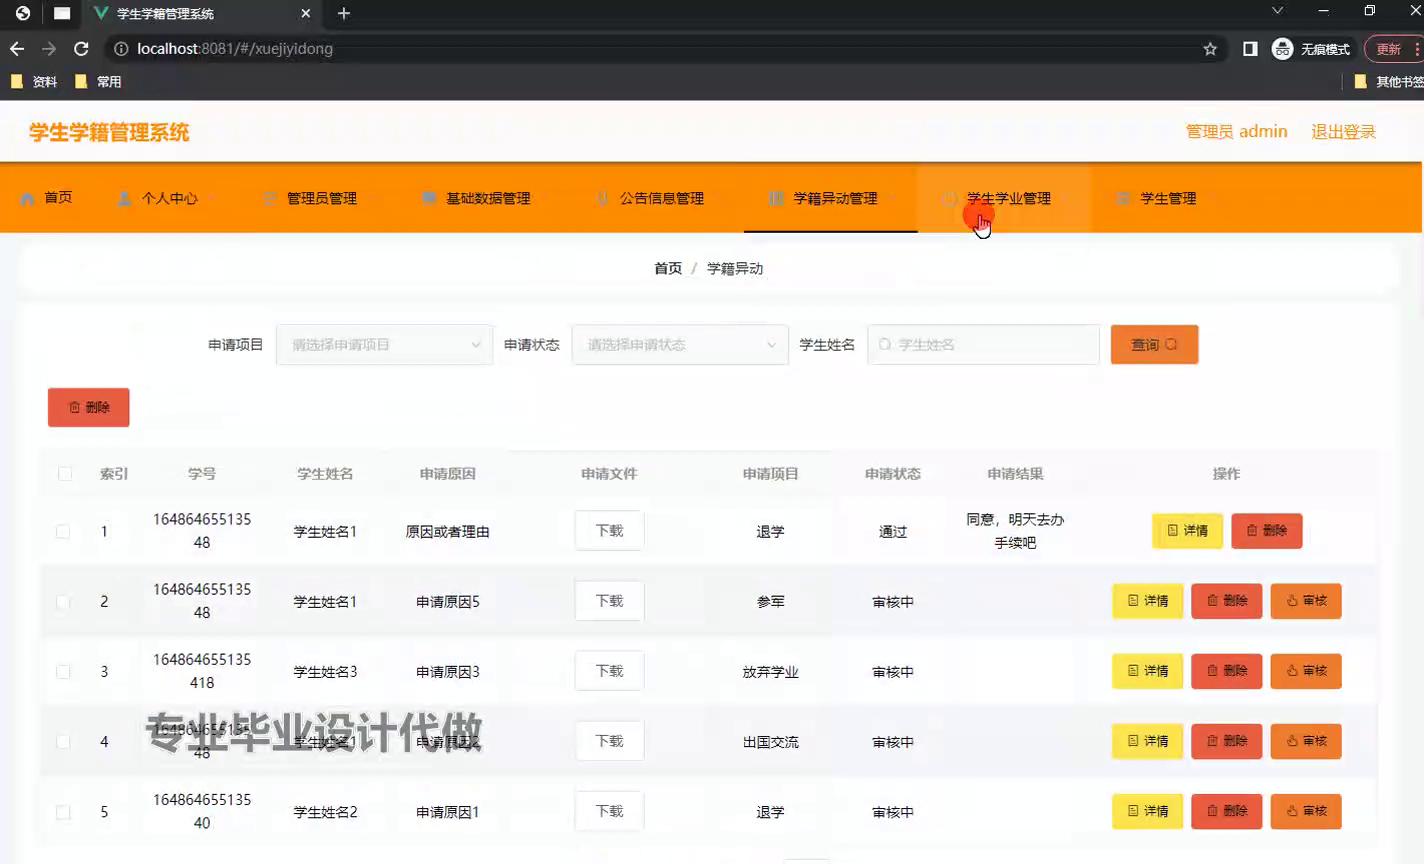Download file for row 5 申请原因1
This screenshot has height=864, width=1424.
(x=609, y=811)
